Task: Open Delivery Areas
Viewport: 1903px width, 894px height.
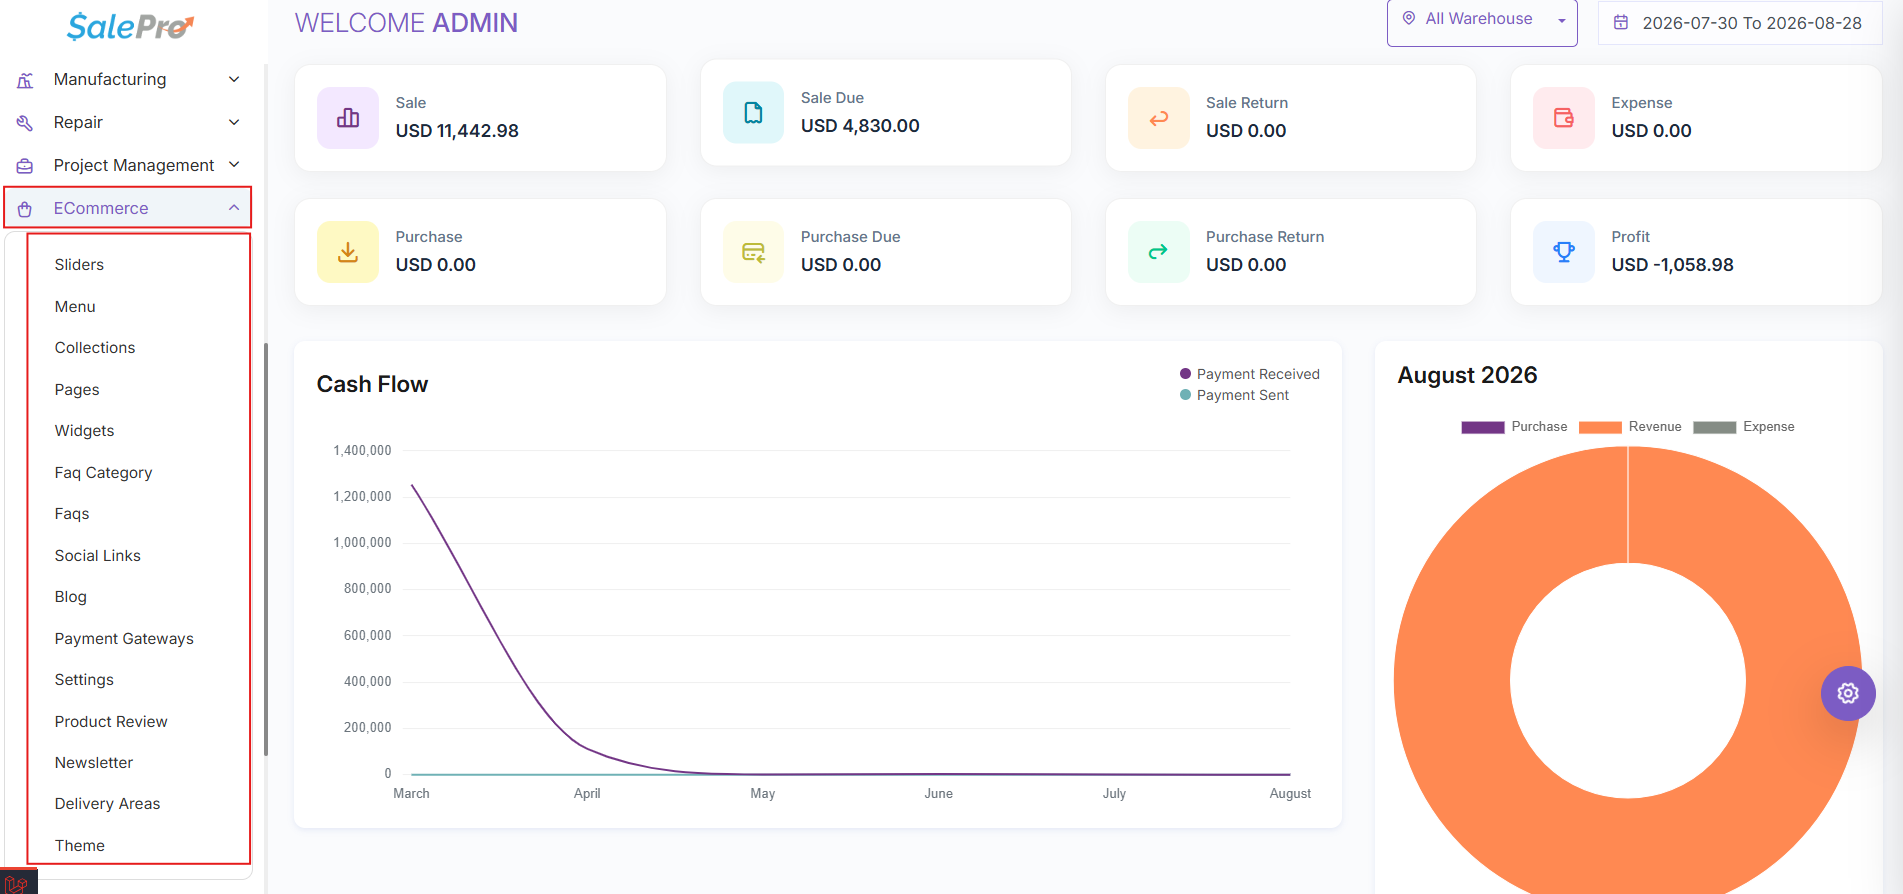Action: (x=107, y=803)
